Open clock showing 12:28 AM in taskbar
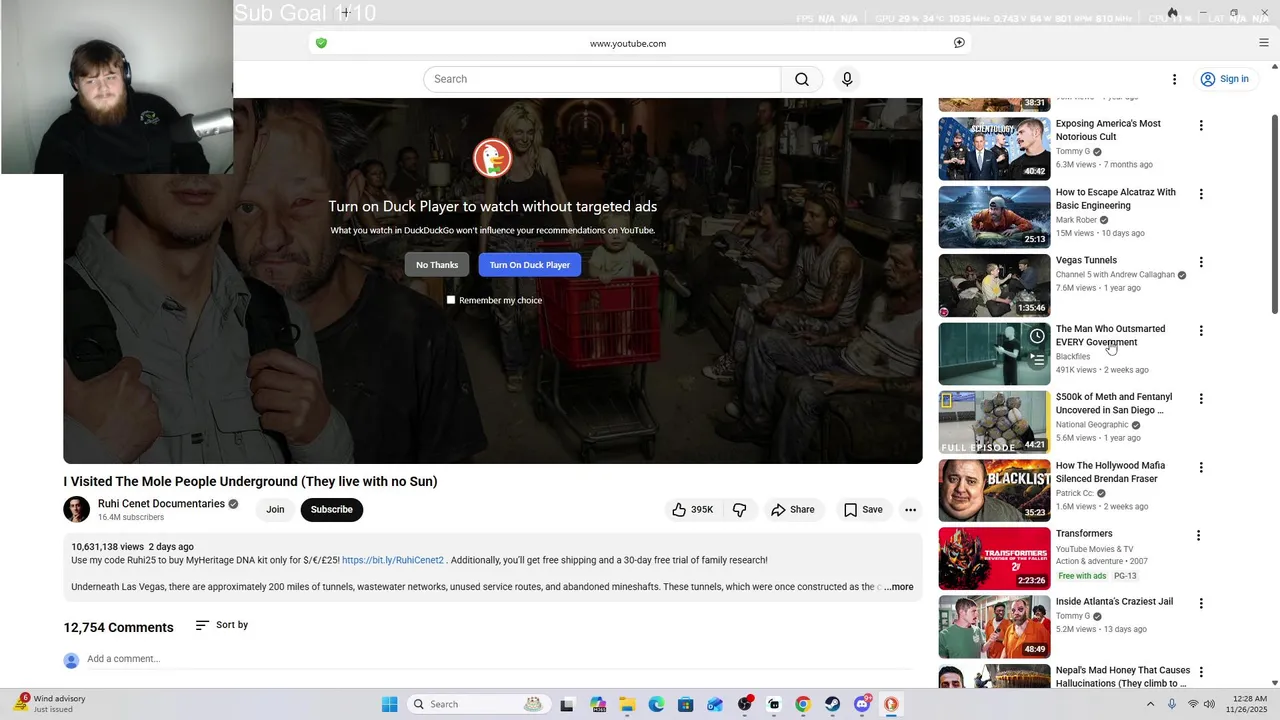1280x720 pixels. click(x=1246, y=704)
